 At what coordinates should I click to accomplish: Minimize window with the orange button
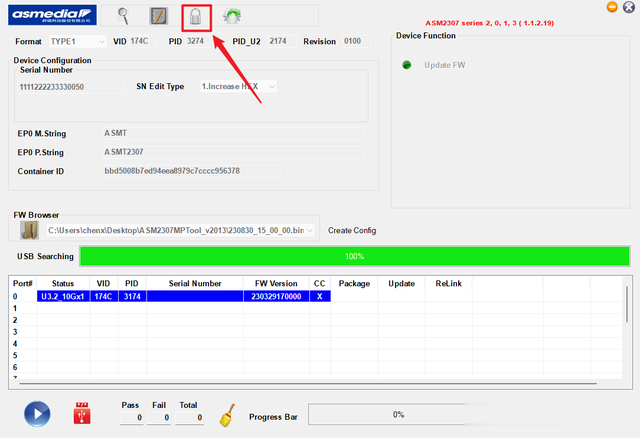click(x=612, y=7)
